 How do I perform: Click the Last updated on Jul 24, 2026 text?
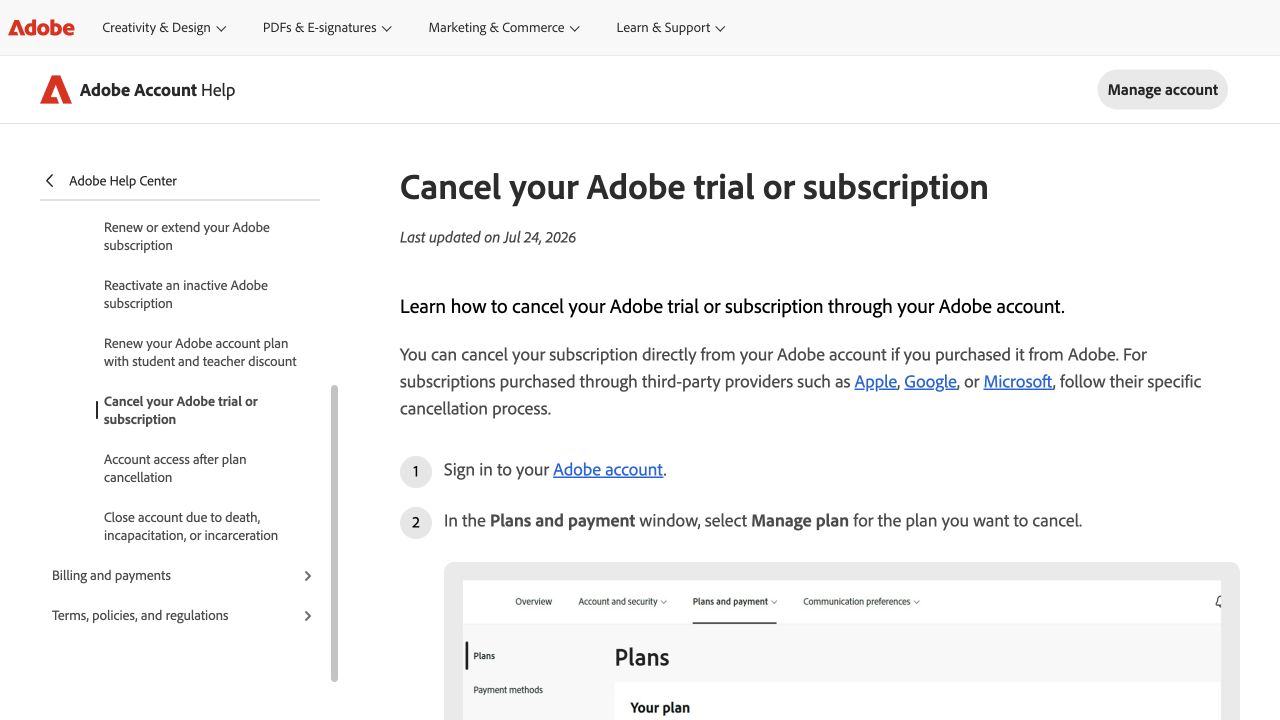(488, 238)
